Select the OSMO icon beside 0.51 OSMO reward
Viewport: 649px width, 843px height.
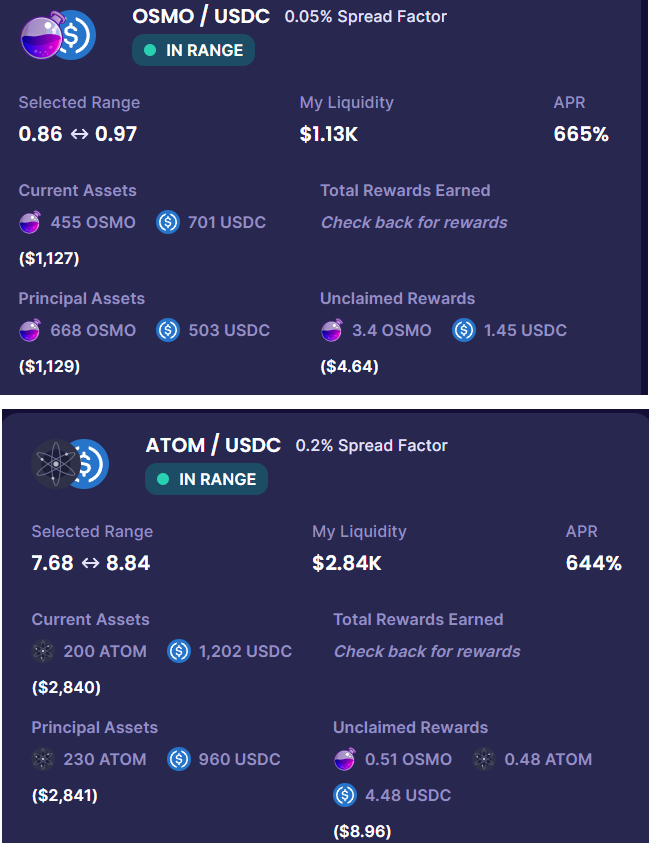[345, 759]
